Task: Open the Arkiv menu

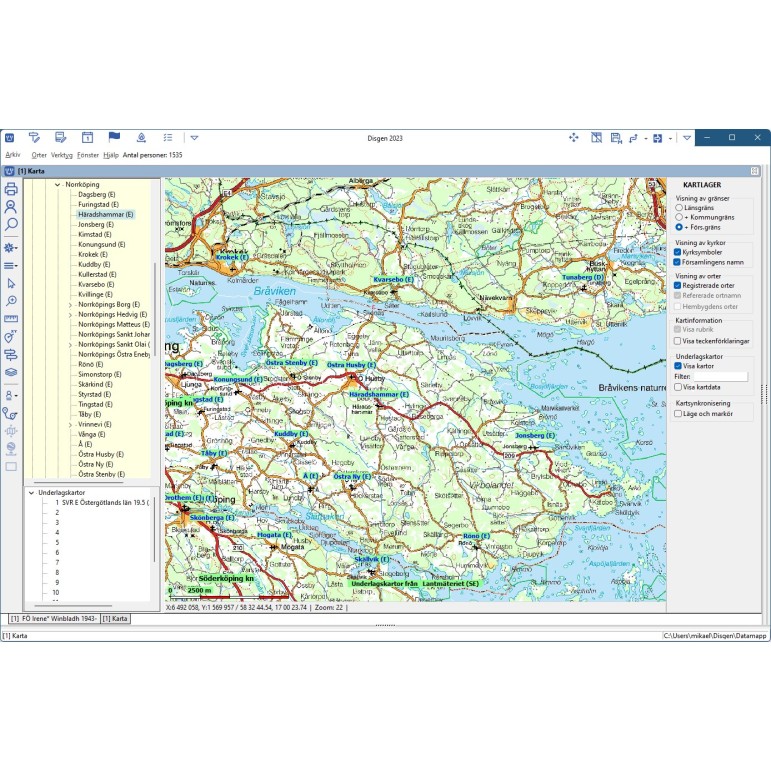Action: 13,155
